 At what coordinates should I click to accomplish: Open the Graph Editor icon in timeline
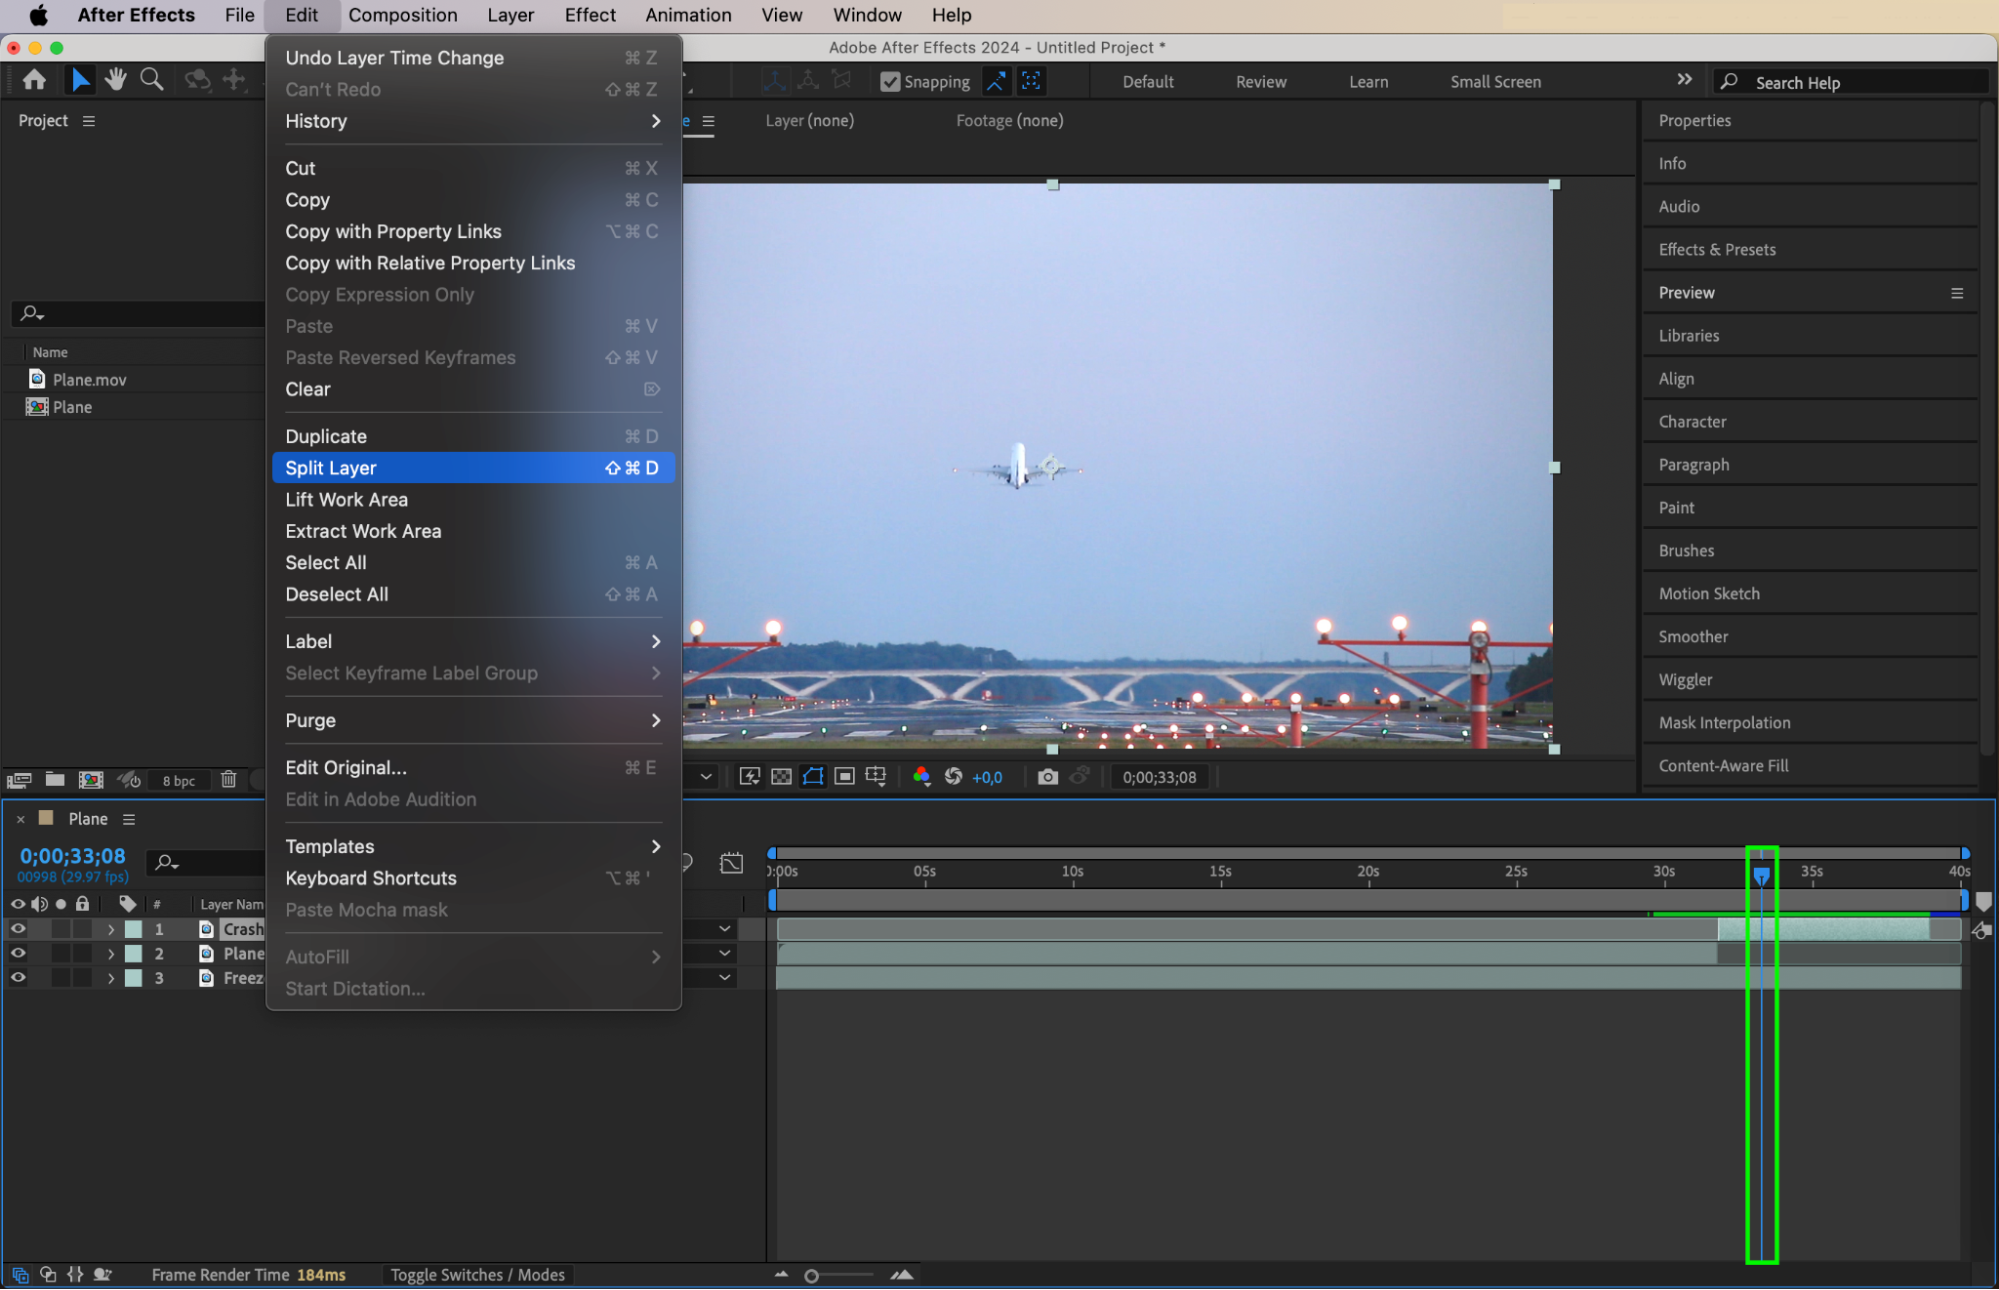(x=731, y=863)
